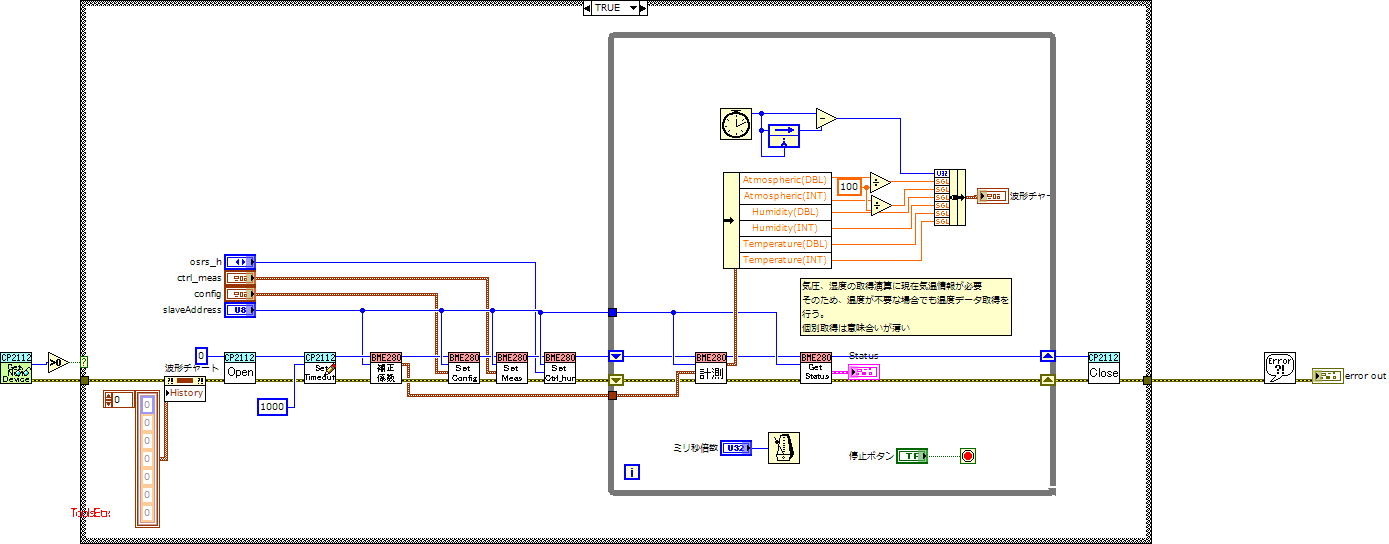
Task: Select the TRUE case label
Action: (608, 8)
